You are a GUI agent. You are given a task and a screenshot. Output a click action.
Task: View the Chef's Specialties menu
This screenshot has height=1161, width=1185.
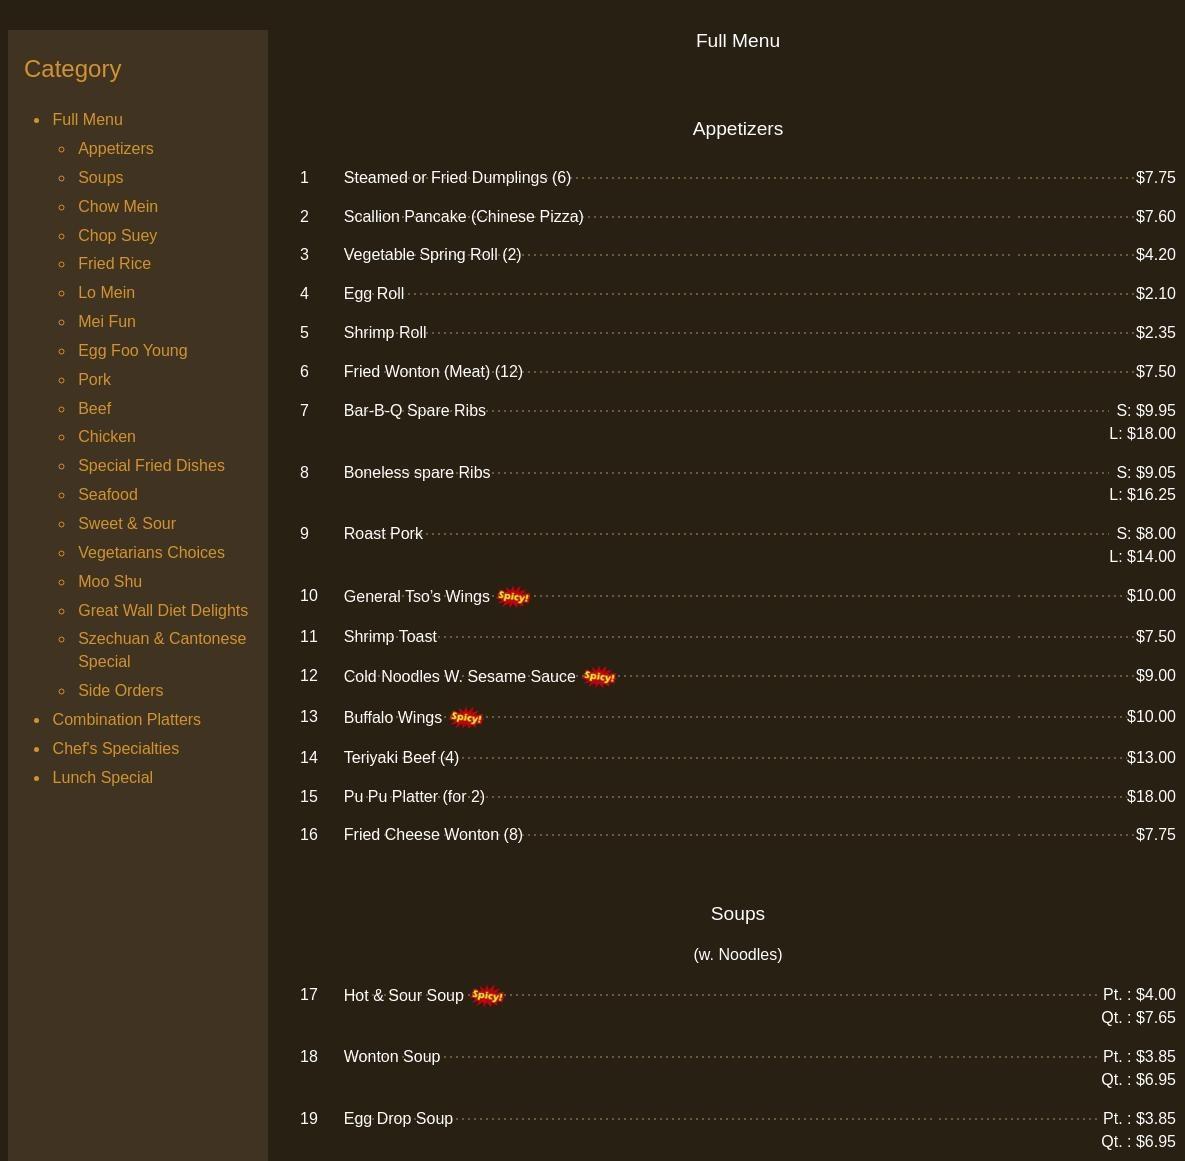[115, 748]
